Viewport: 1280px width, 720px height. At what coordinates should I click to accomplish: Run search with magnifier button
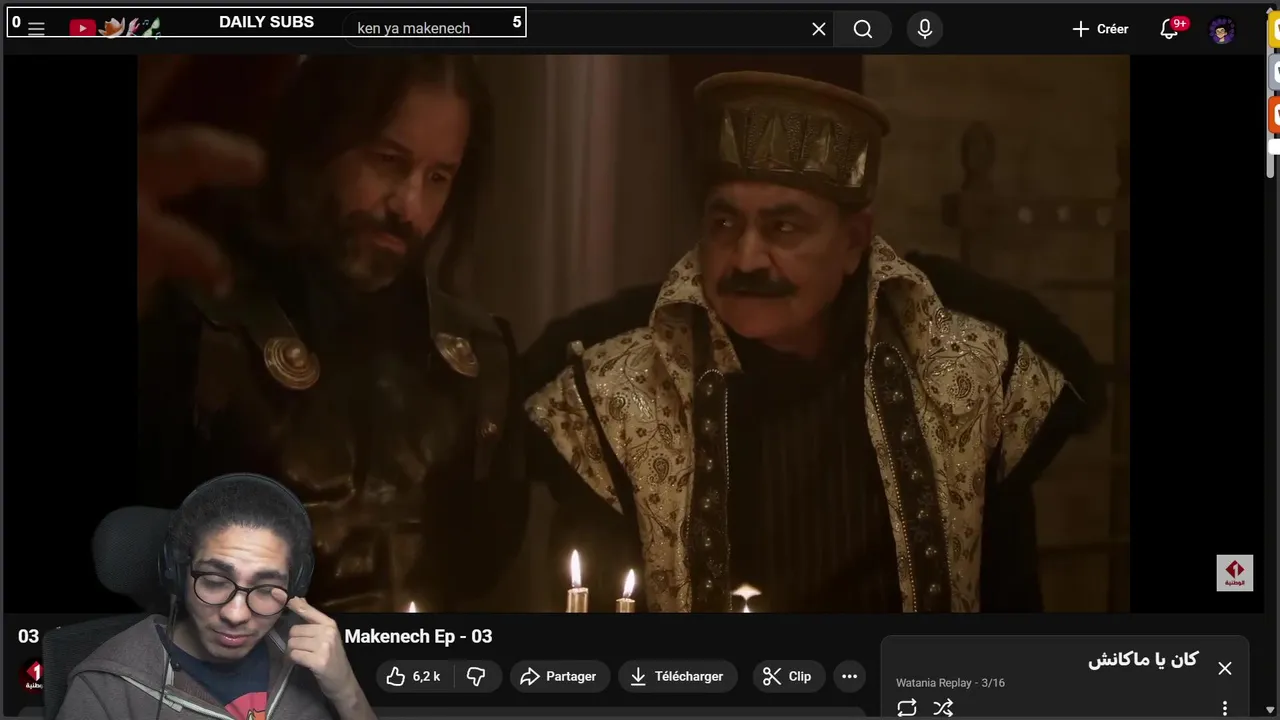tap(863, 29)
